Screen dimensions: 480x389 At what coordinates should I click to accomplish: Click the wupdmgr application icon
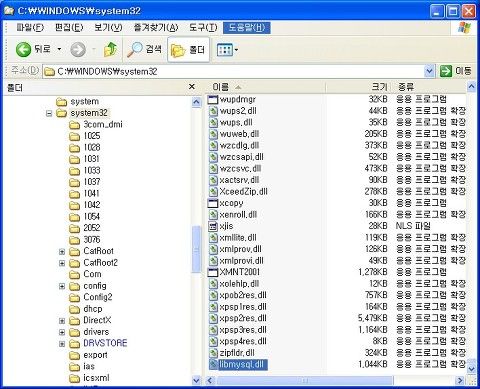213,100
